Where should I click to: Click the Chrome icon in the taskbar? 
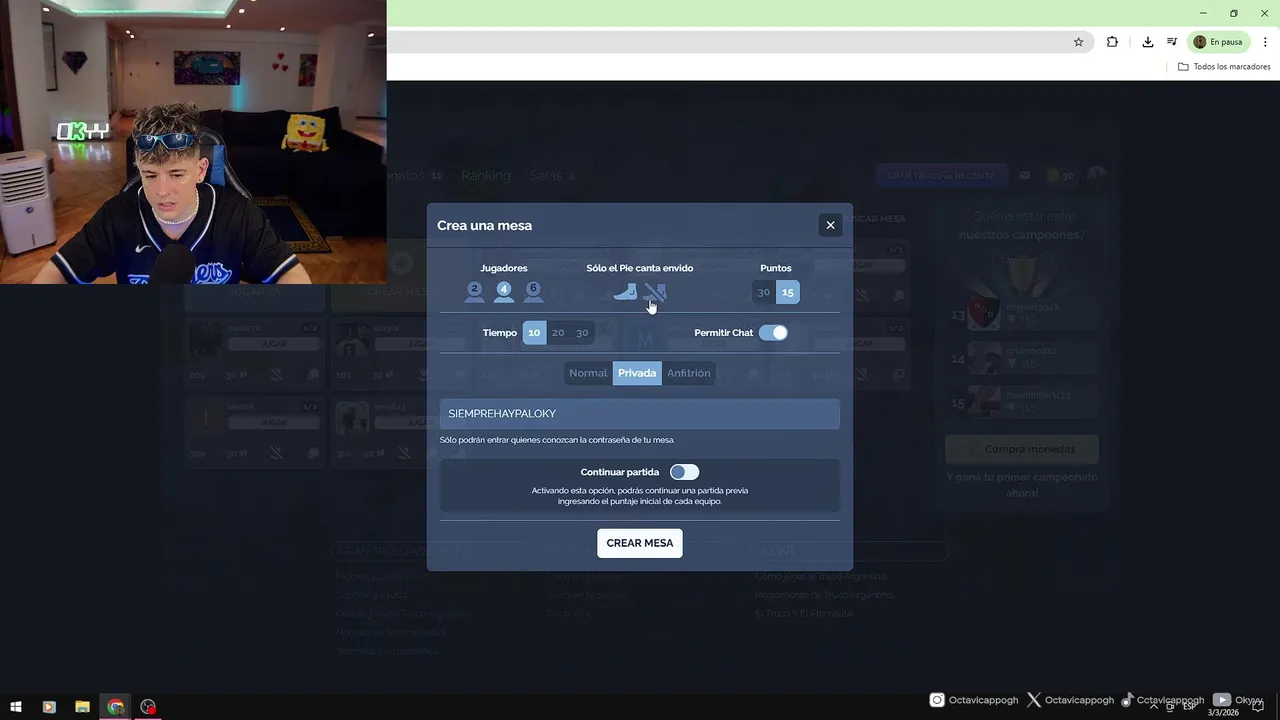tap(116, 707)
